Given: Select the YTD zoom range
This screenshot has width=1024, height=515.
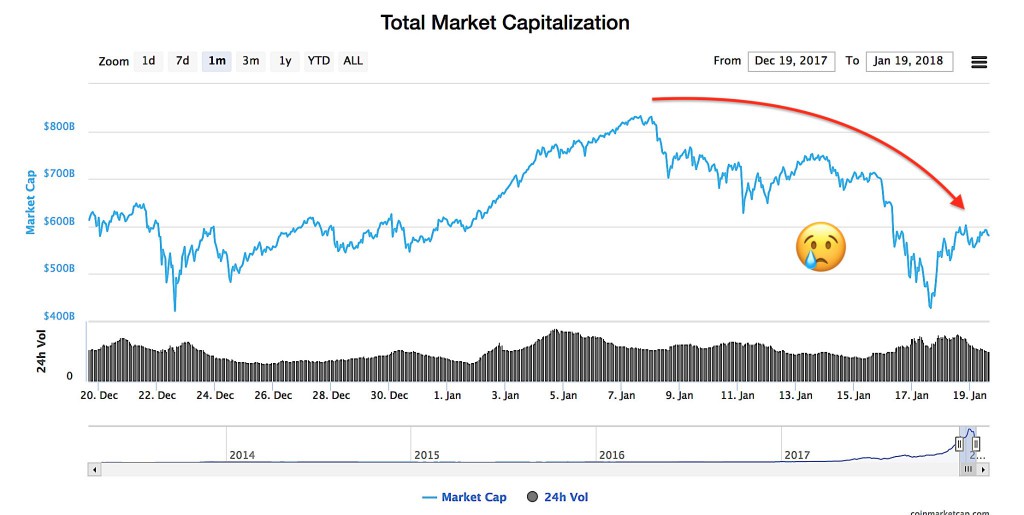Looking at the screenshot, I should pos(318,61).
